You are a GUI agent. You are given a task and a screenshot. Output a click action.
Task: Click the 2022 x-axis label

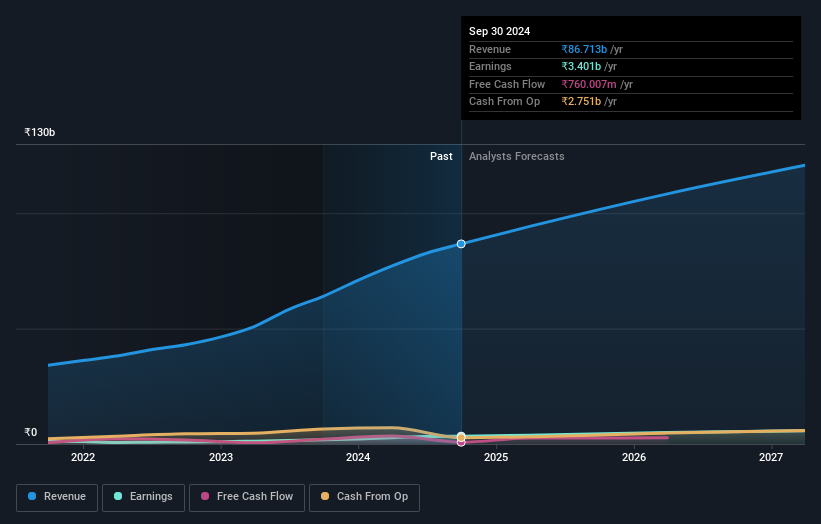click(83, 458)
